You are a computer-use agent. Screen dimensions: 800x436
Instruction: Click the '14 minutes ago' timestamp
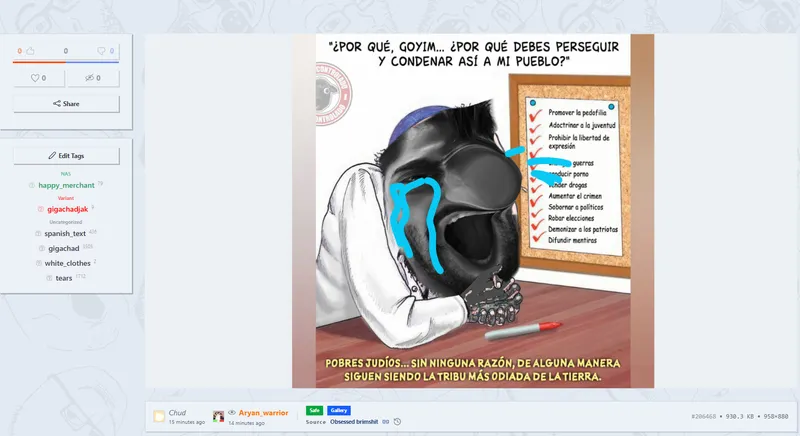[246, 423]
